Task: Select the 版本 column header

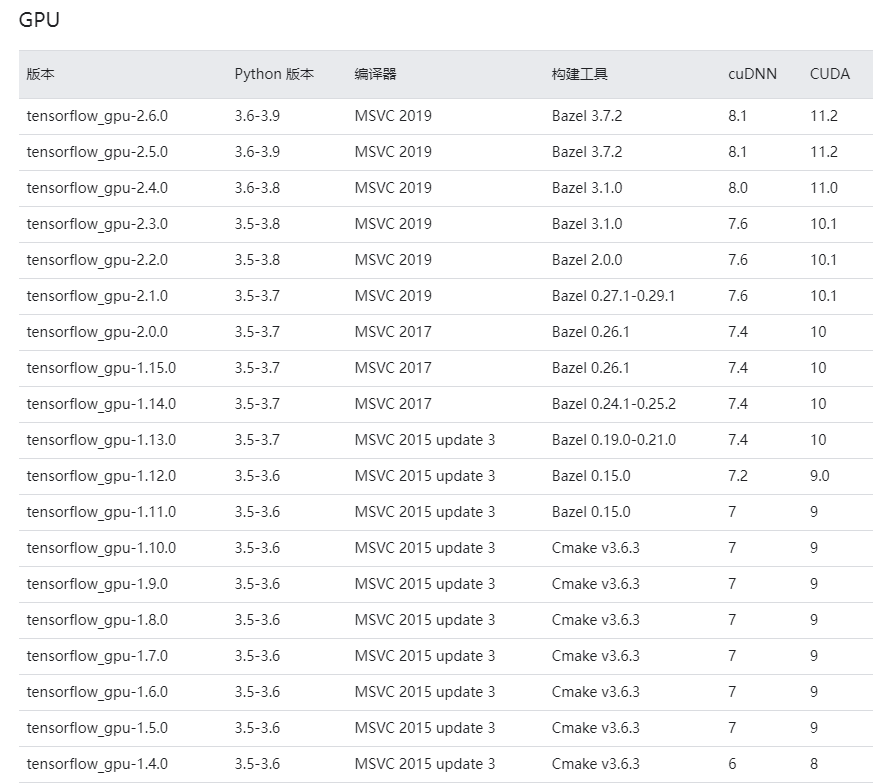Action: tap(40, 74)
